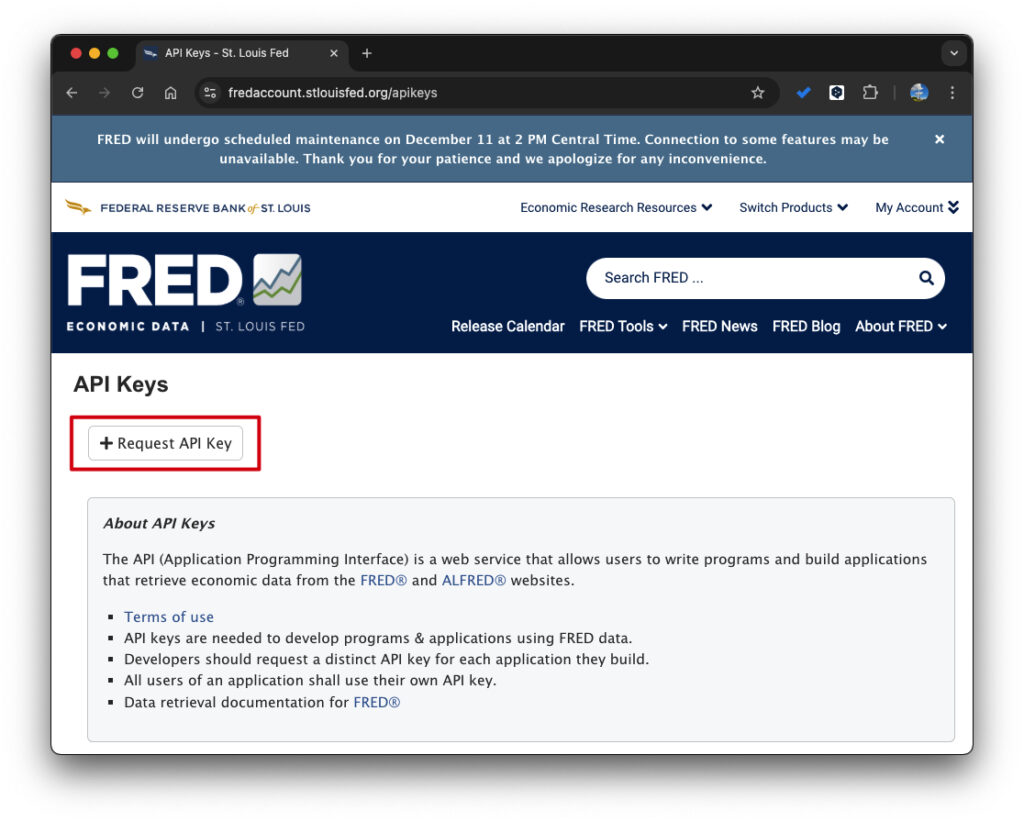Close the API Keys browser tab
This screenshot has width=1024, height=822.
point(334,53)
